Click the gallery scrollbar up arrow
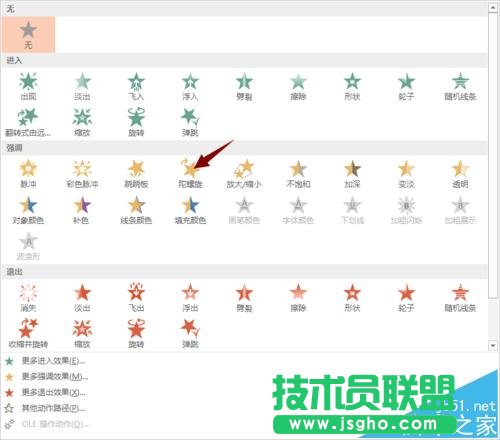500x440 pixels. 493,7
